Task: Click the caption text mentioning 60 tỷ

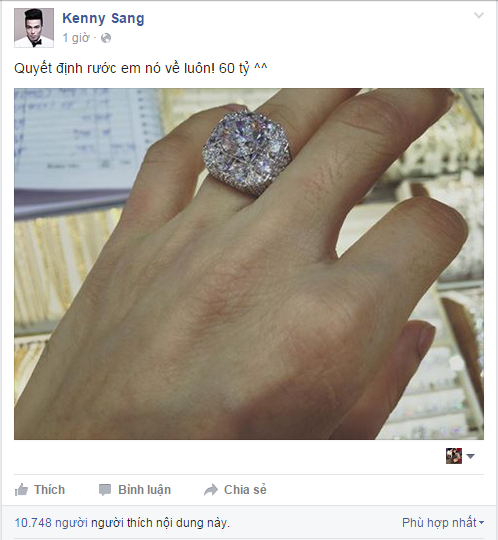Action: pos(141,68)
